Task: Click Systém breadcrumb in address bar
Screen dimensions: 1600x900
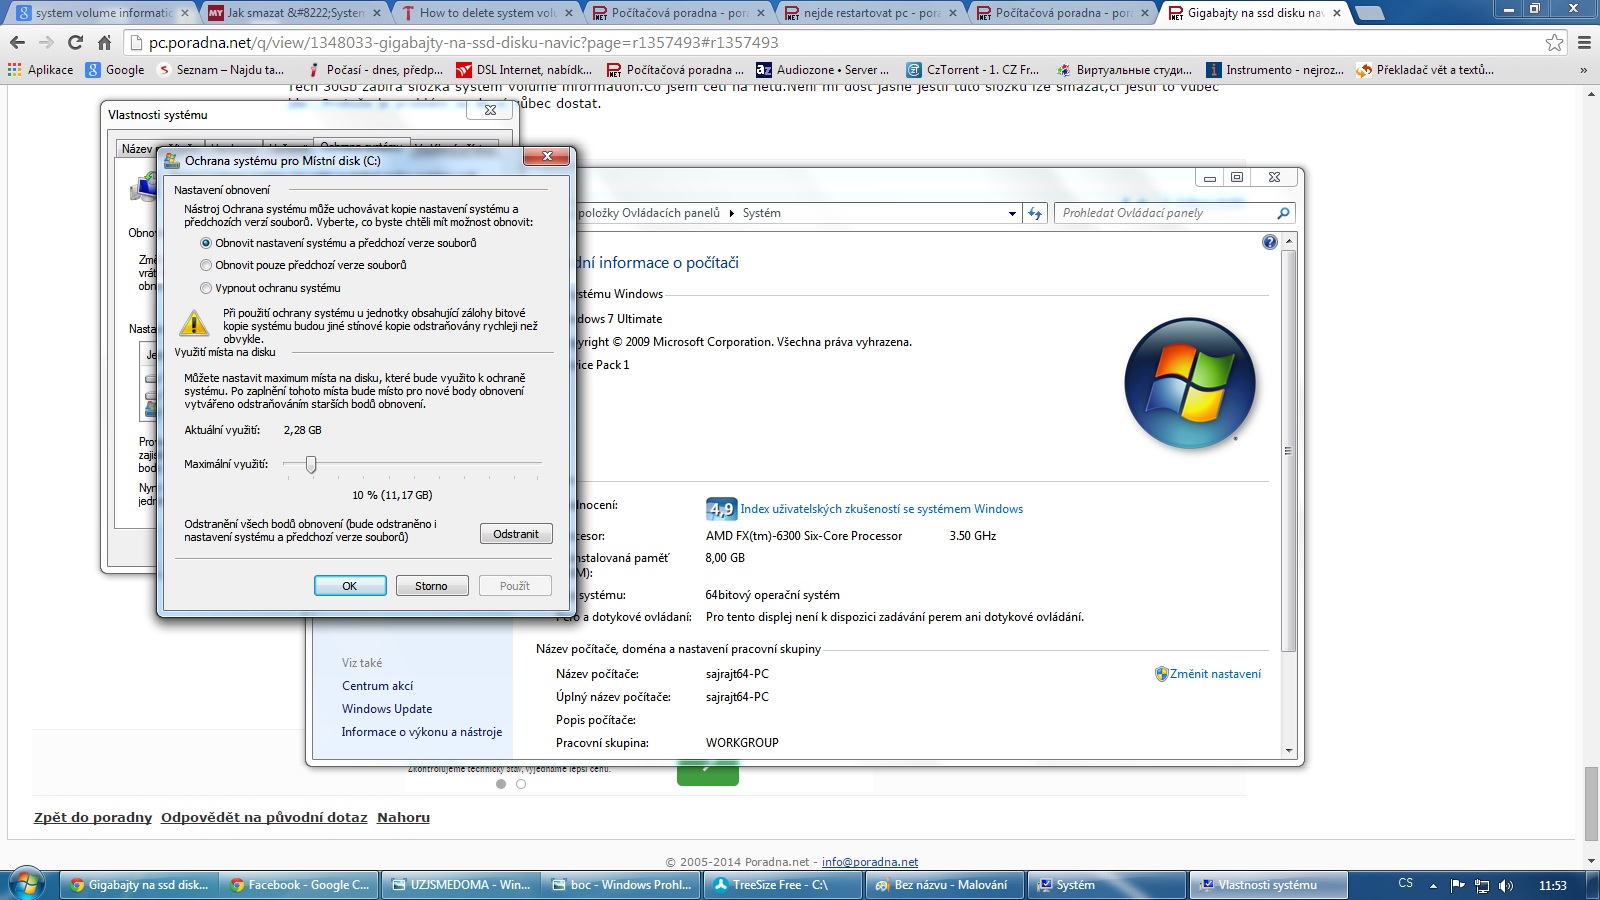Action: tap(762, 213)
